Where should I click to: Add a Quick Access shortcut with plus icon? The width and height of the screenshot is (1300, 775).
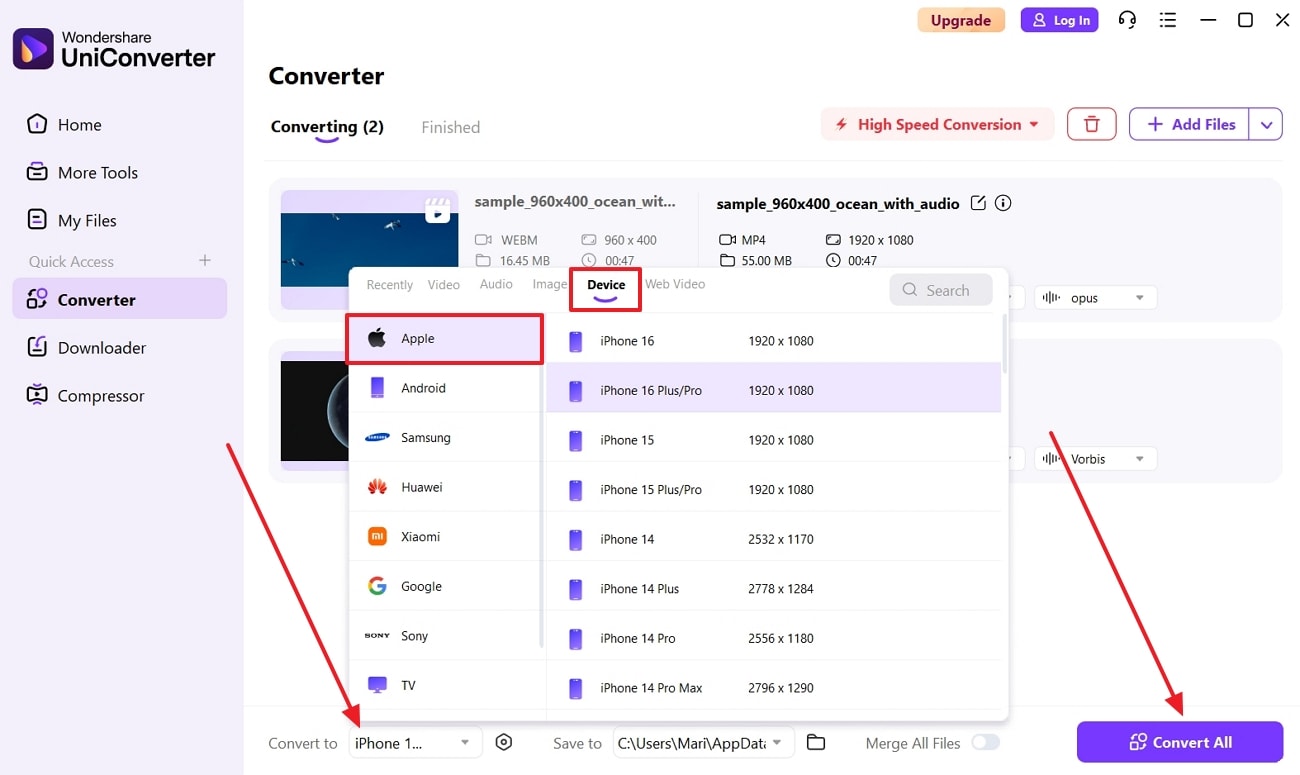point(204,261)
